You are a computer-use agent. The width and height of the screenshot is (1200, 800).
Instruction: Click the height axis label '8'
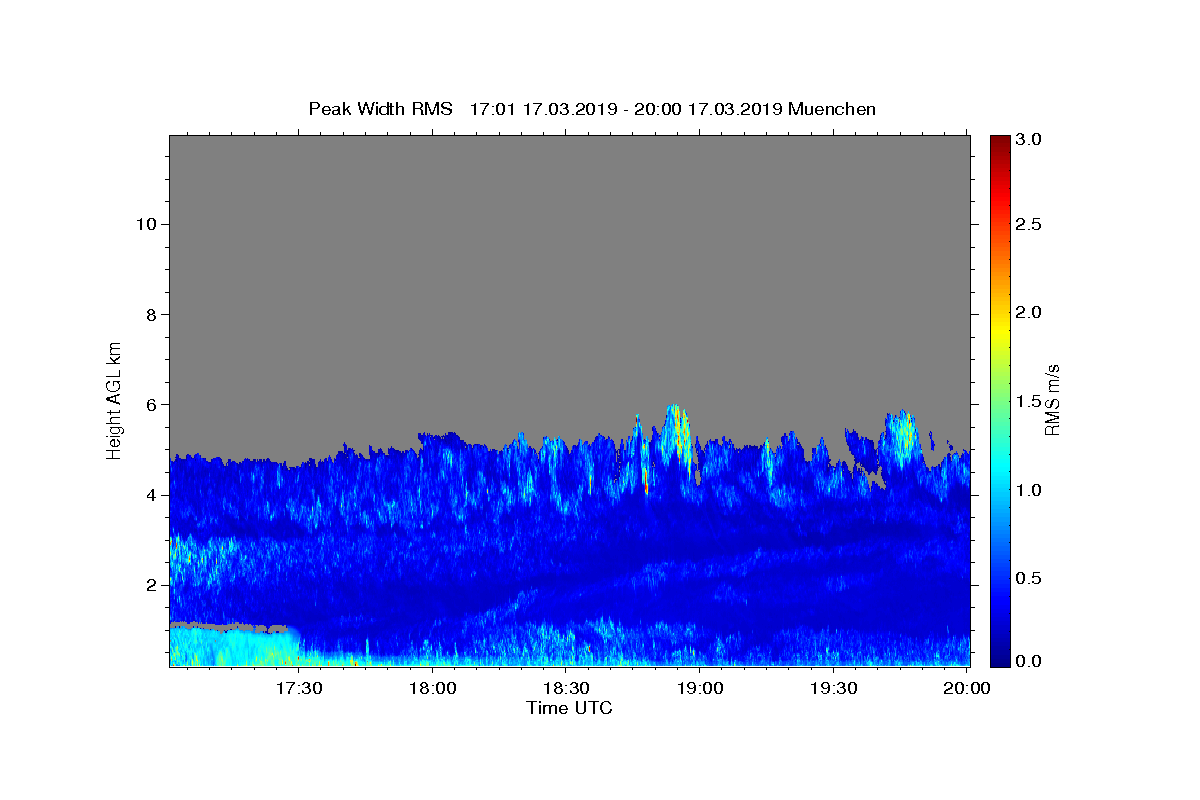[150, 314]
